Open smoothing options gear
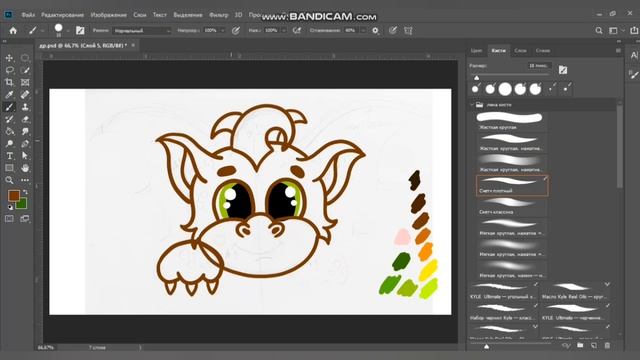The width and height of the screenshot is (640, 360). click(x=375, y=31)
